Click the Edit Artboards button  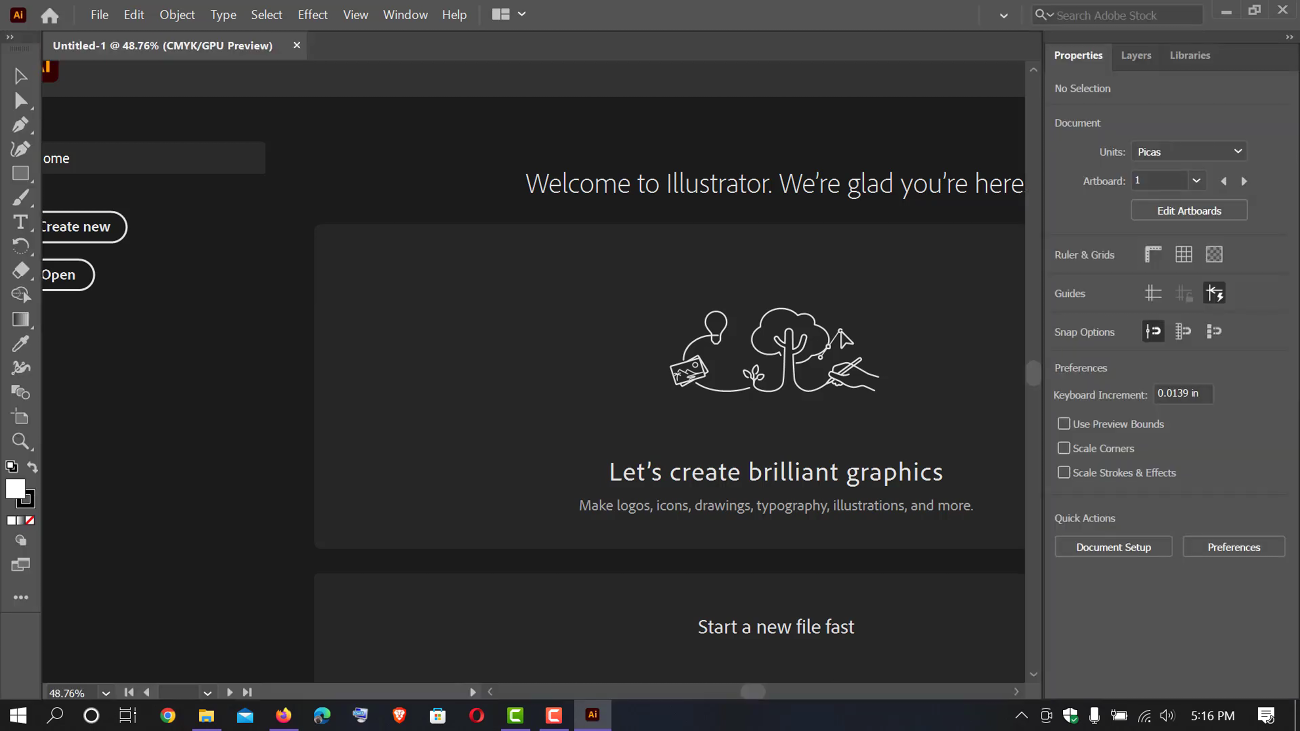tap(1189, 211)
